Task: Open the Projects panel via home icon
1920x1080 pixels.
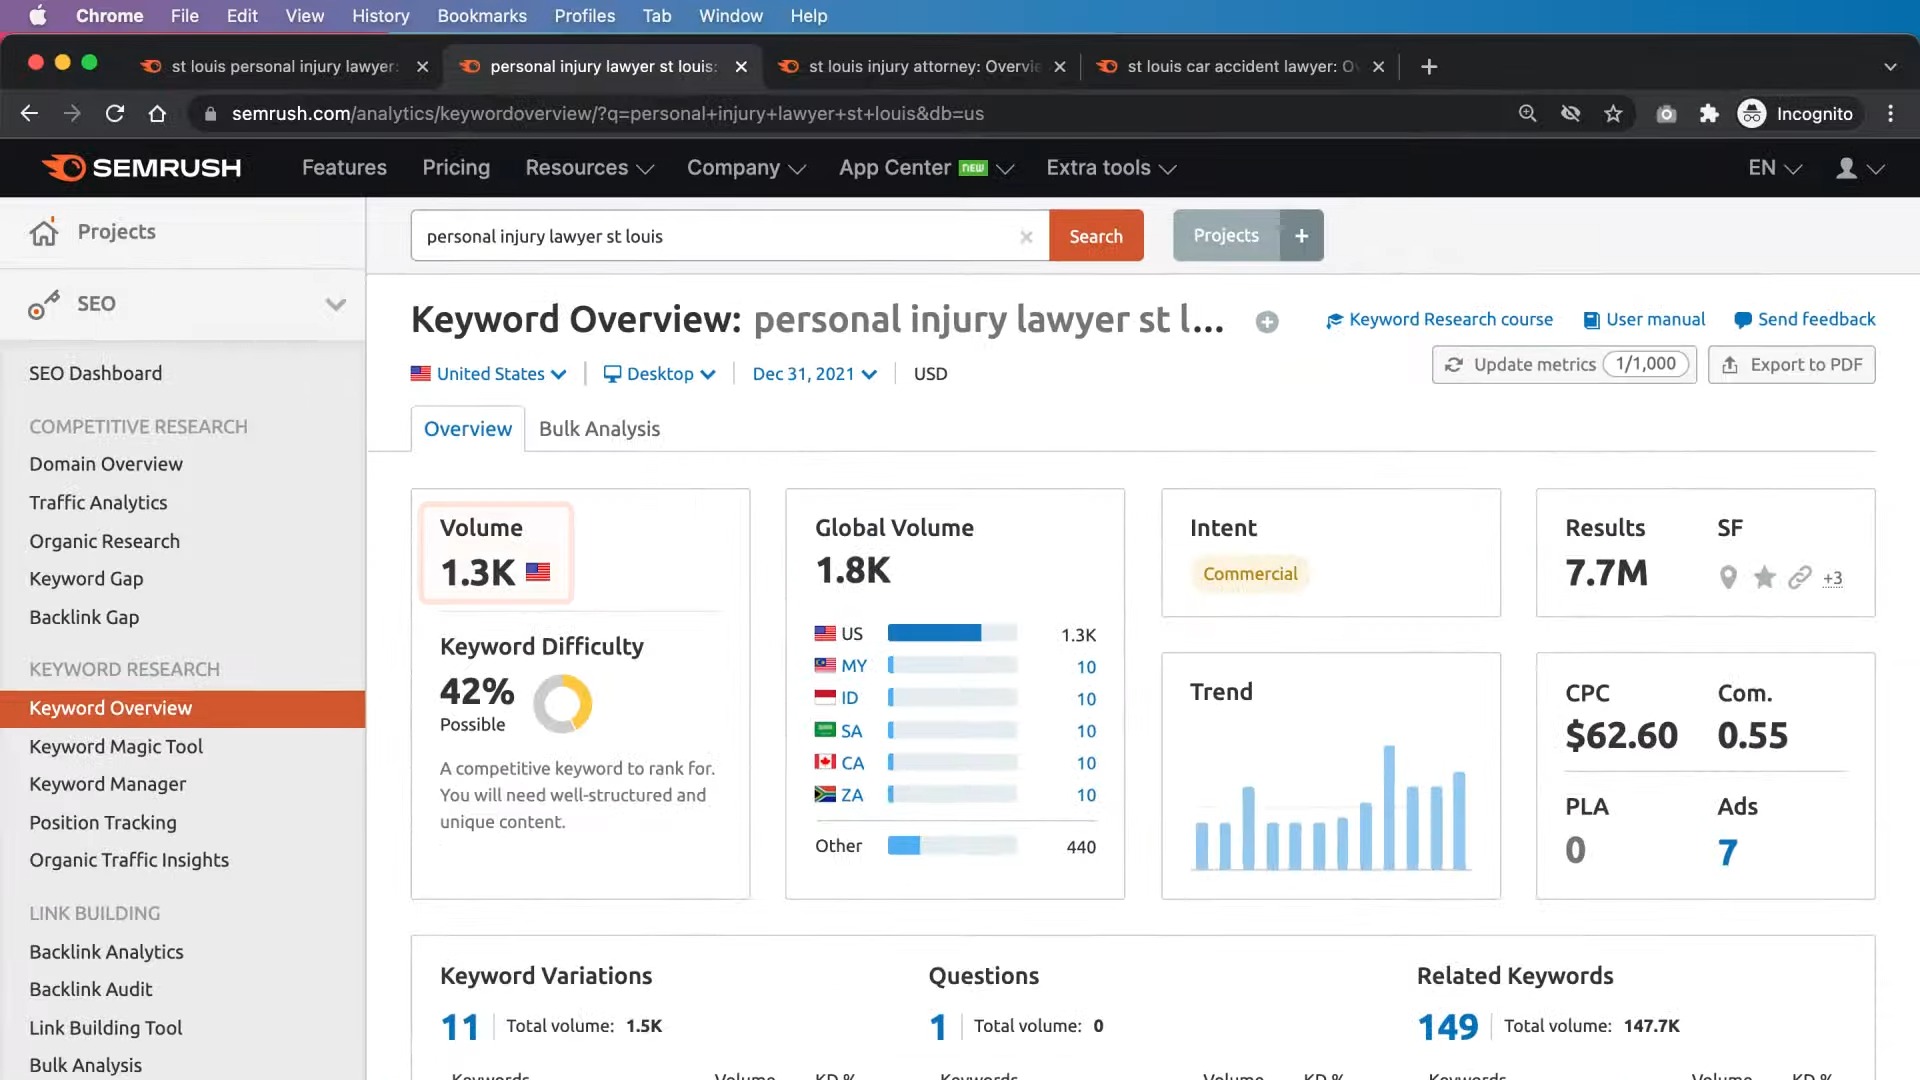Action: pos(44,232)
